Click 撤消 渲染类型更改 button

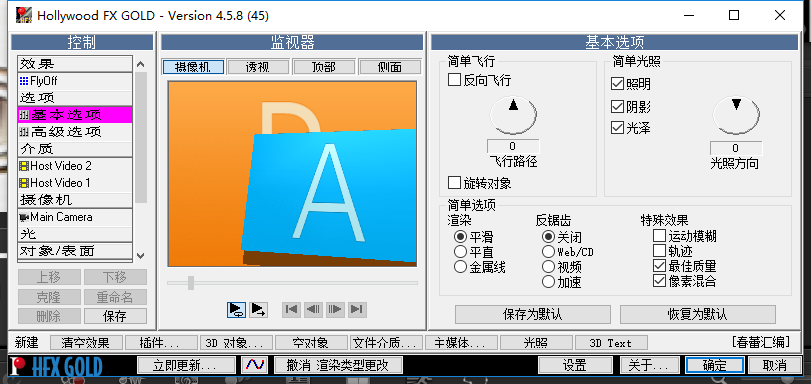click(x=338, y=365)
